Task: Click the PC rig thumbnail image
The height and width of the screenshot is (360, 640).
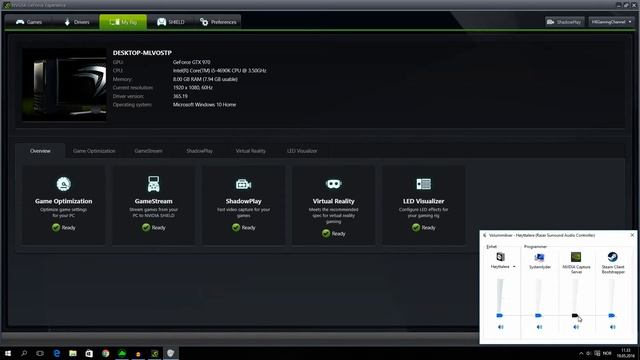Action: click(x=64, y=85)
